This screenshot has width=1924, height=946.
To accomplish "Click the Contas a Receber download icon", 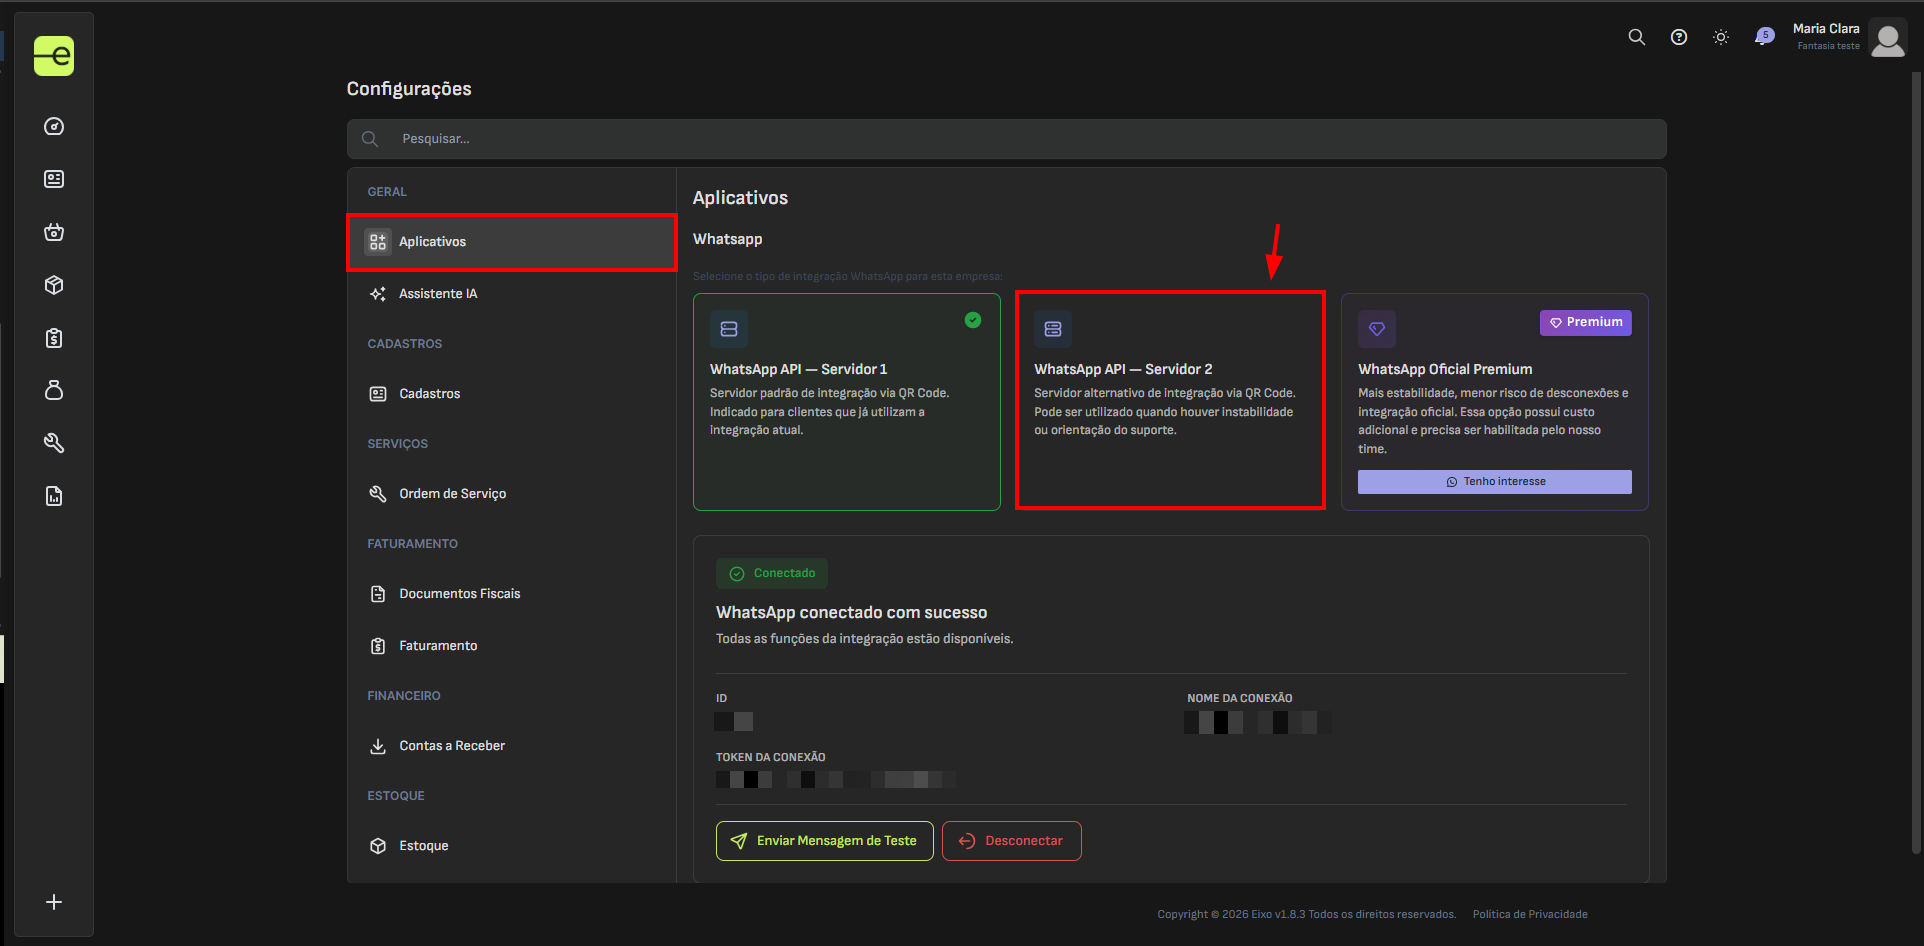I will coord(378,746).
